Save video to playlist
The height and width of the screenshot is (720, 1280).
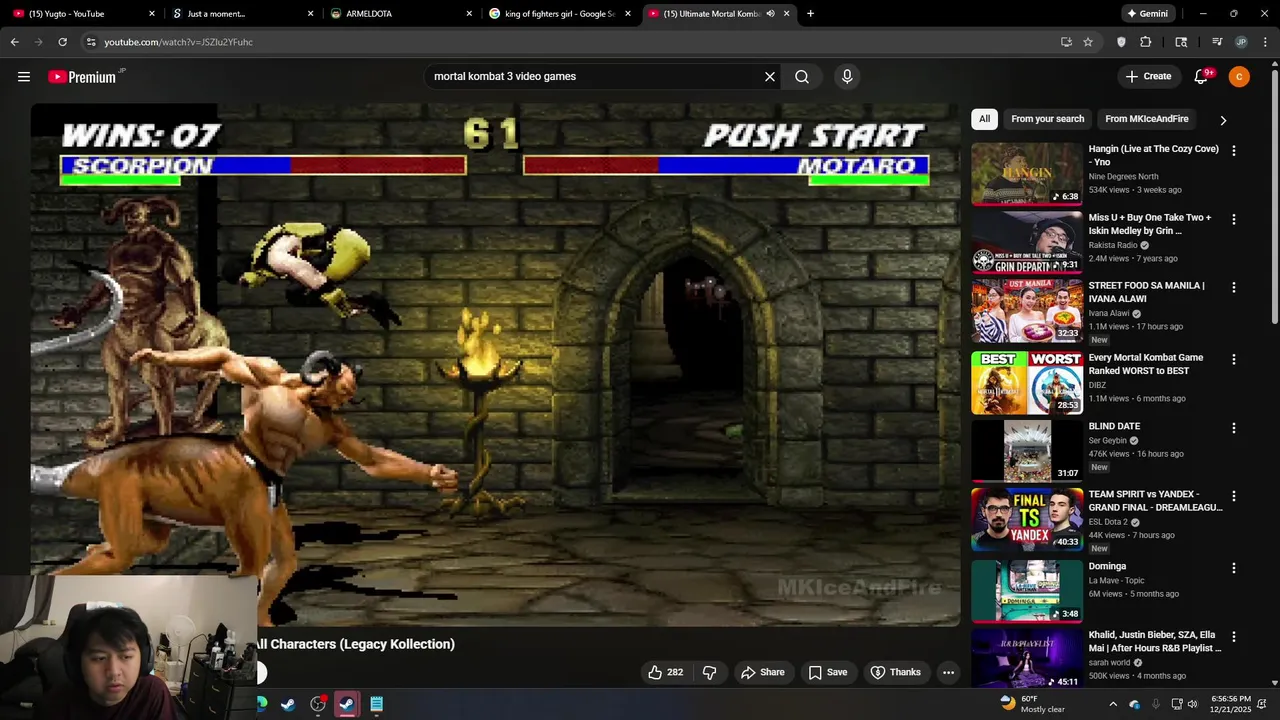pyautogui.click(x=827, y=672)
